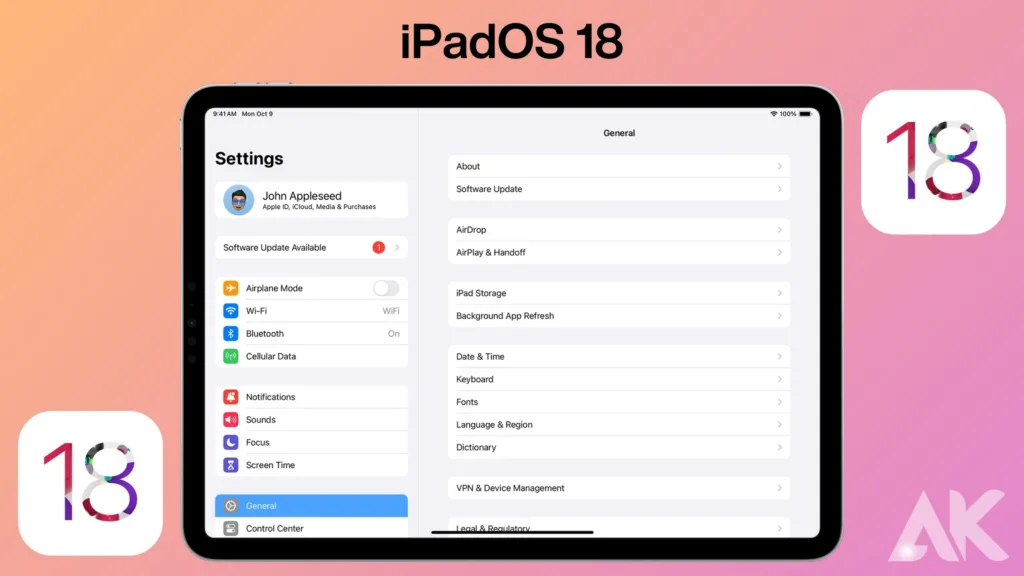Click the Background App Refresh chevron
The image size is (1024, 576).
(780, 315)
